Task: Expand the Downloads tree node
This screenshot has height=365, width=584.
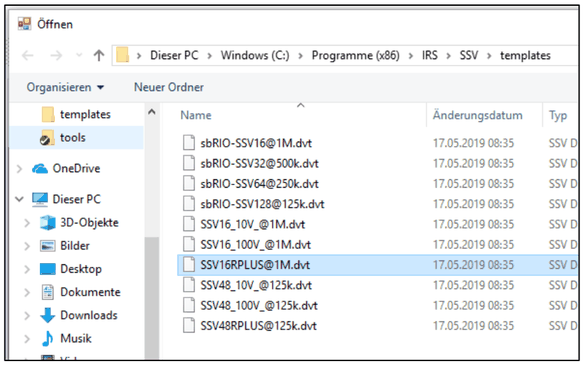Action: point(27,316)
